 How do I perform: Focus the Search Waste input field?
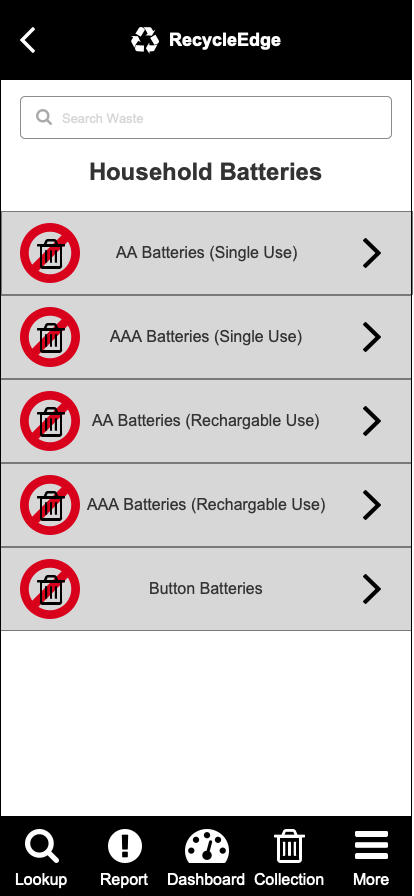(x=206, y=118)
